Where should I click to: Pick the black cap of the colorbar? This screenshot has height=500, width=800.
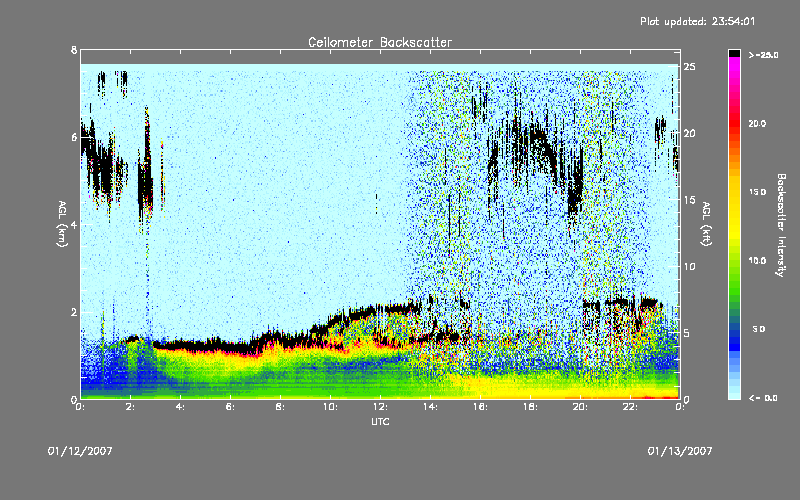click(734, 53)
